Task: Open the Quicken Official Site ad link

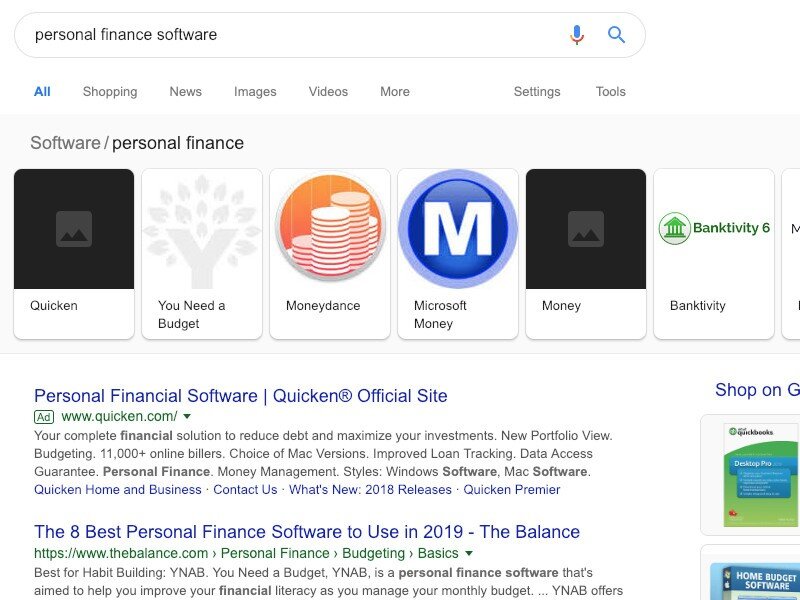Action: tap(241, 396)
